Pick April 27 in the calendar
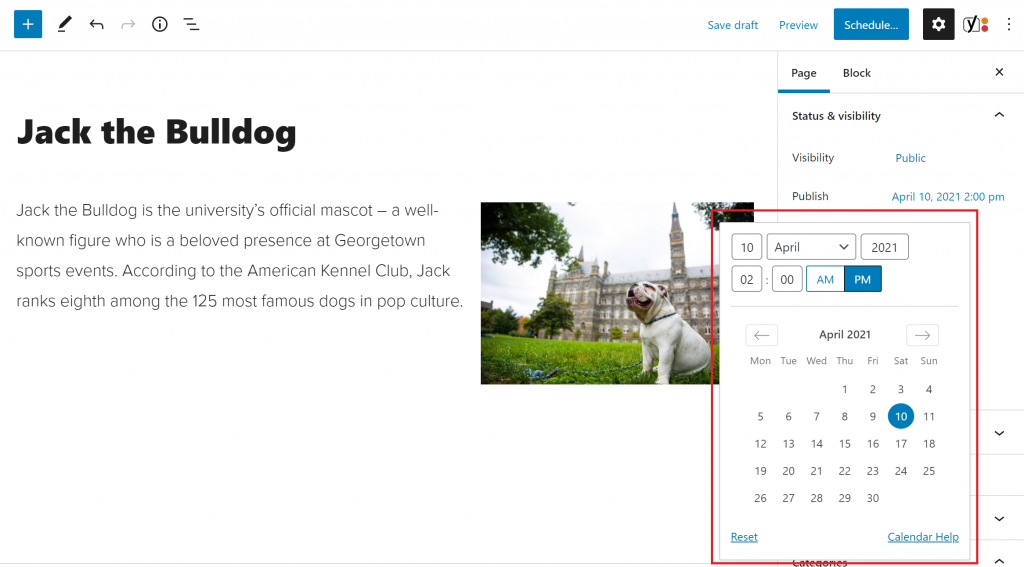The width and height of the screenshot is (1024, 567). click(788, 498)
